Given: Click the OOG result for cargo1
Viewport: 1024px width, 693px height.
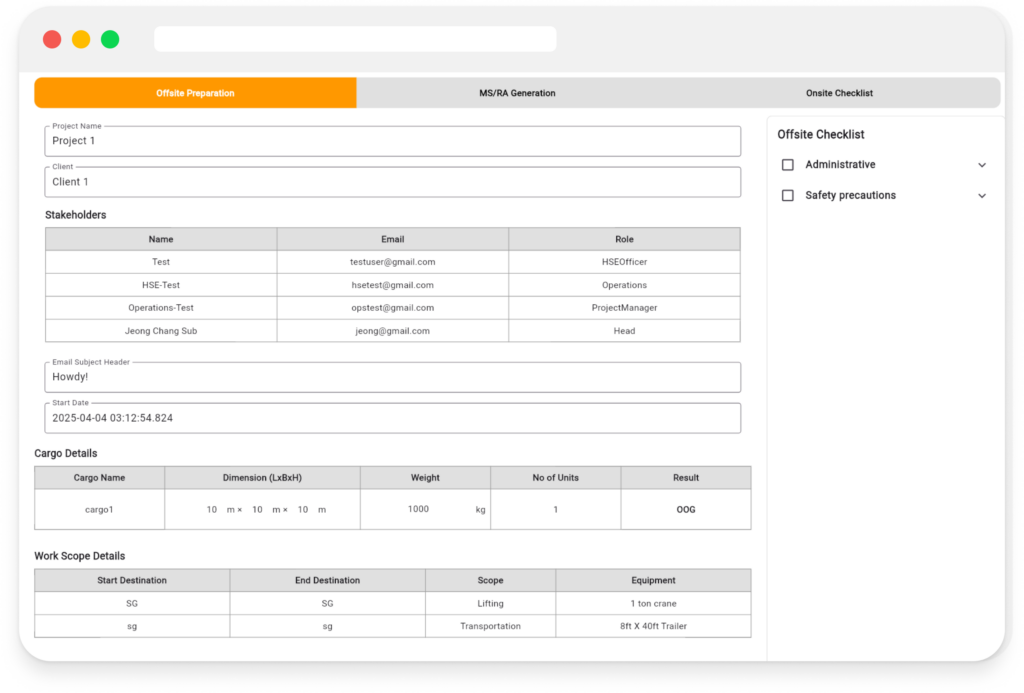Looking at the screenshot, I should [686, 509].
